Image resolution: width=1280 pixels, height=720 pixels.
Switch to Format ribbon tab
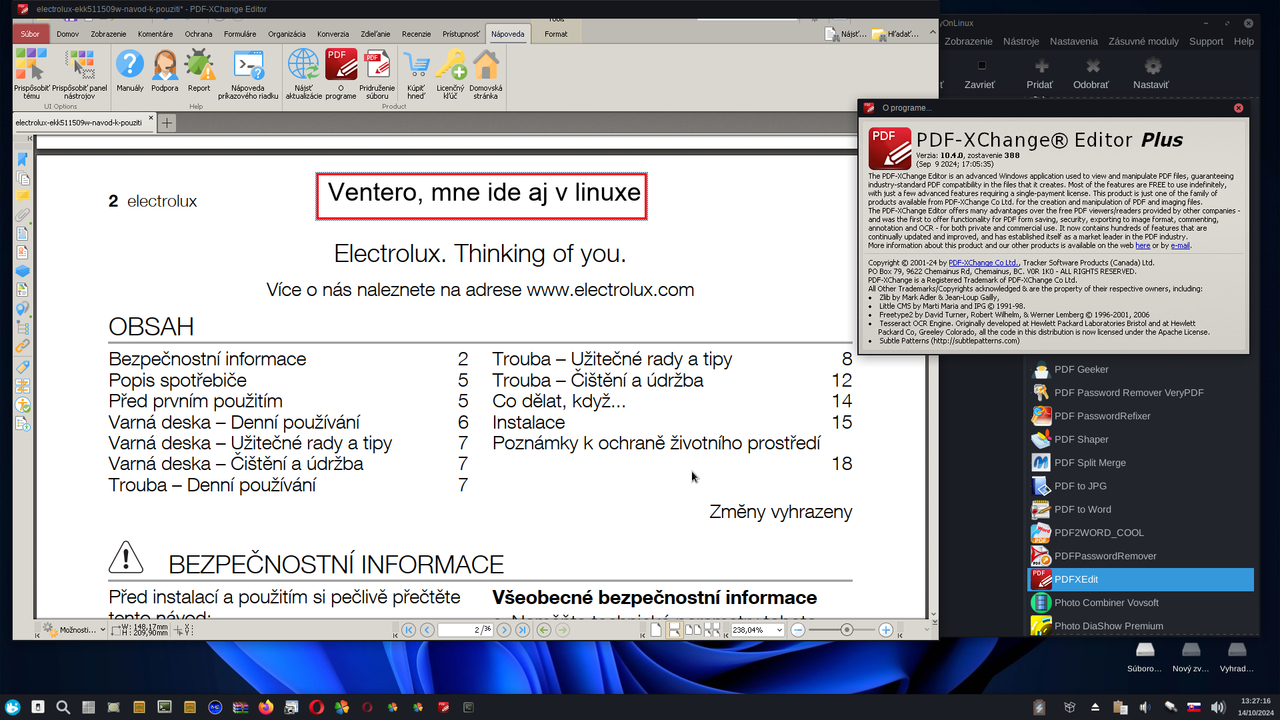click(x=556, y=34)
